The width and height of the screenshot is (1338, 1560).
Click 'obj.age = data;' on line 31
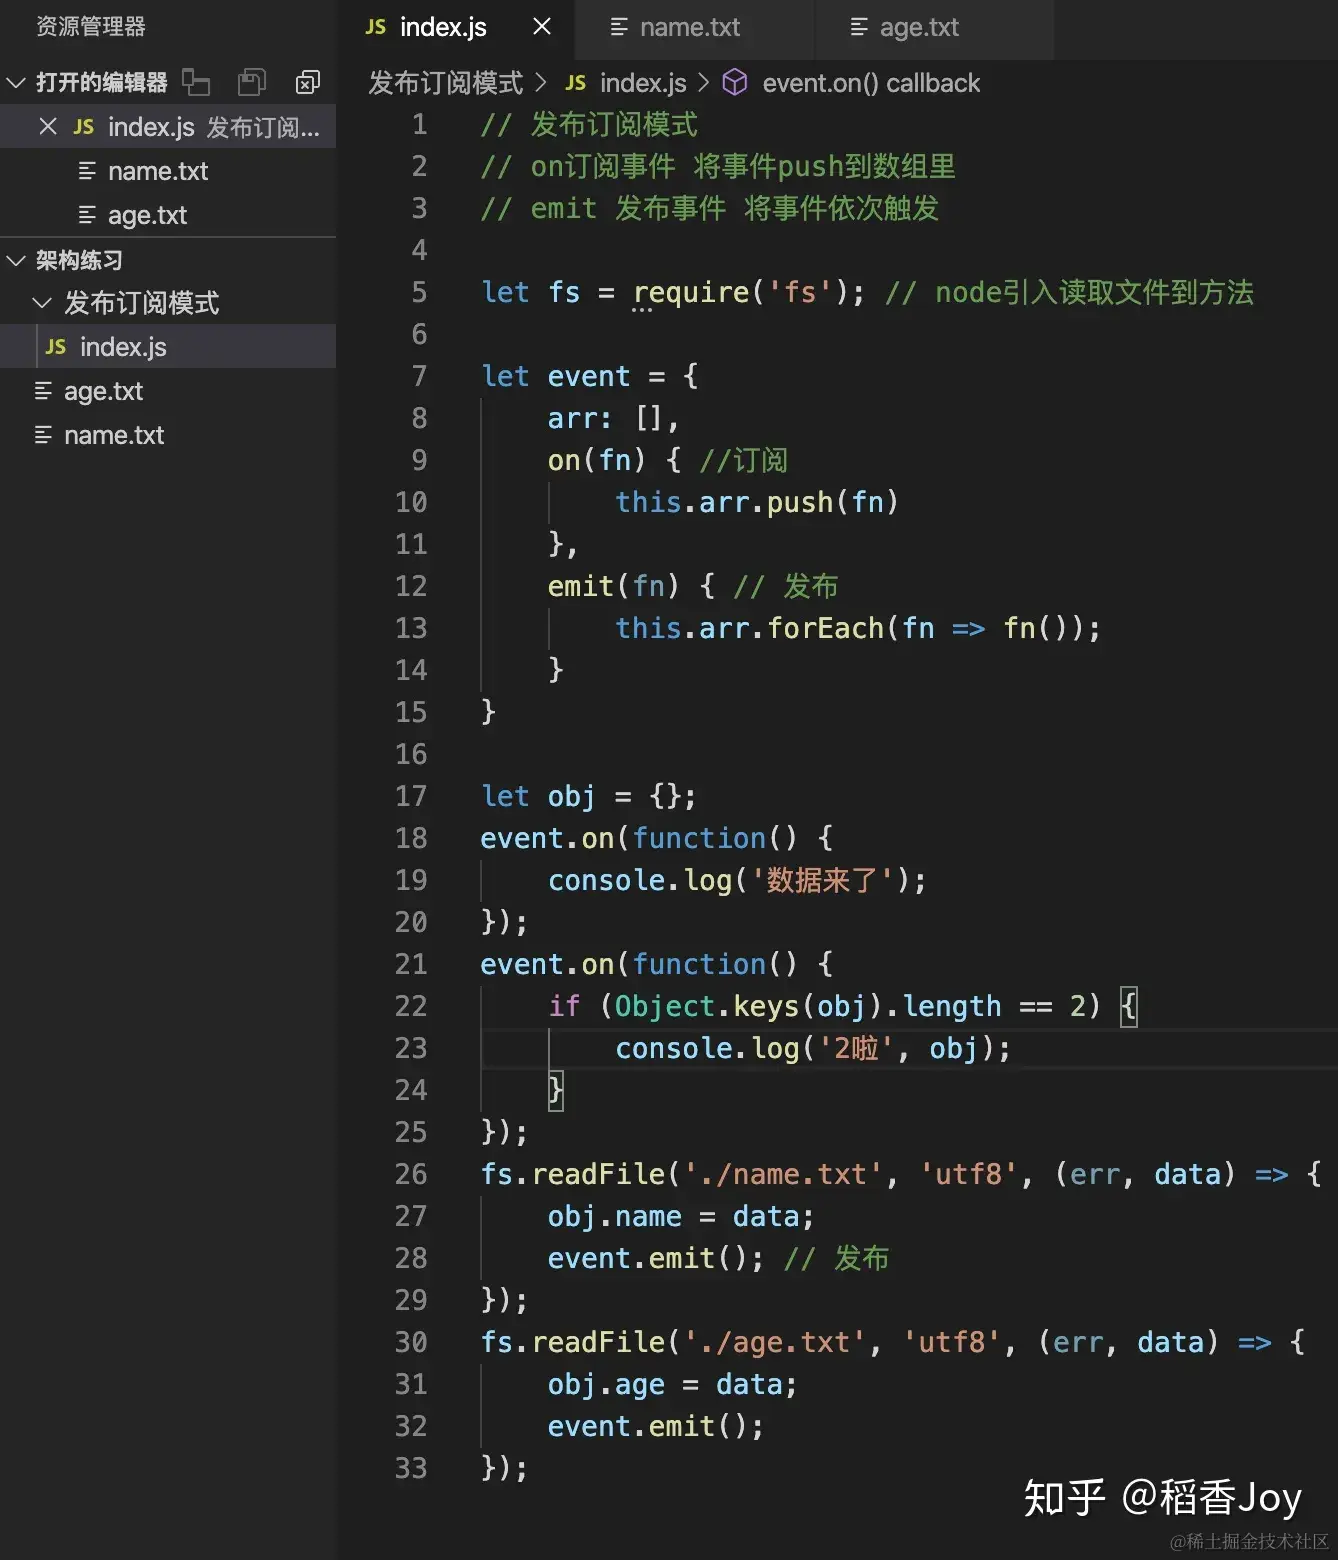(x=673, y=1384)
